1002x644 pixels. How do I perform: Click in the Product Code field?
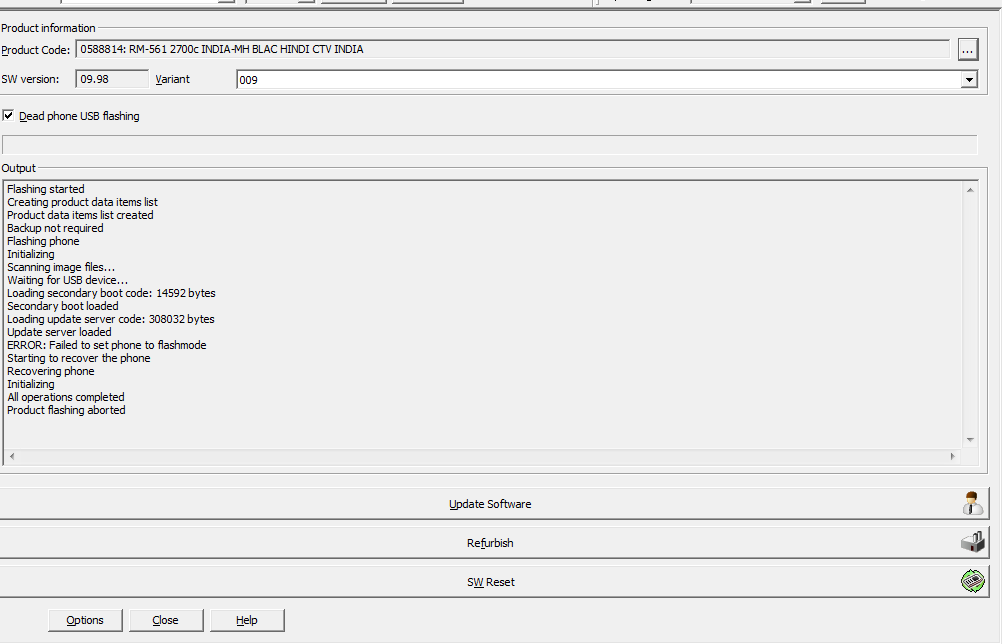[x=513, y=49]
